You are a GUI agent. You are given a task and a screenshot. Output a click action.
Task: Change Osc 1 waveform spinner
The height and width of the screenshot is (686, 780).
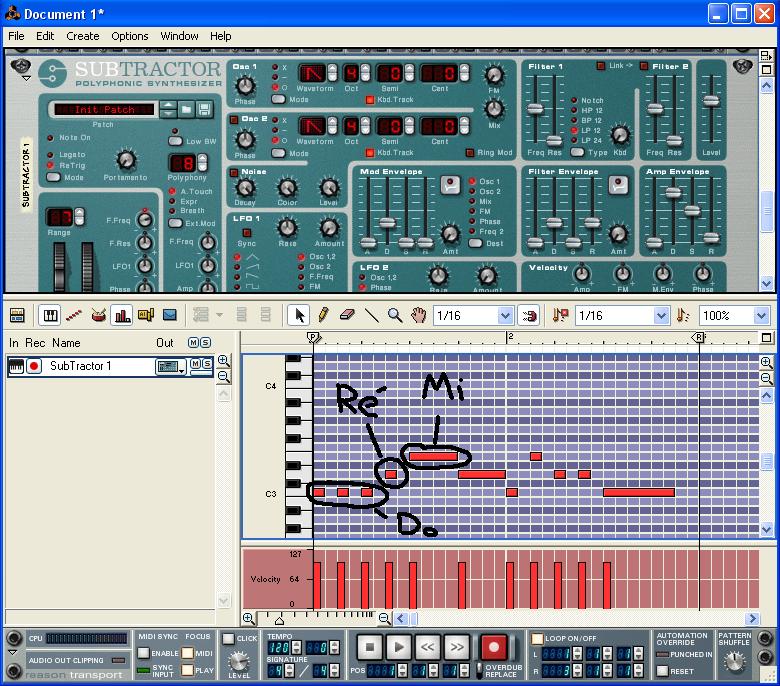point(332,73)
